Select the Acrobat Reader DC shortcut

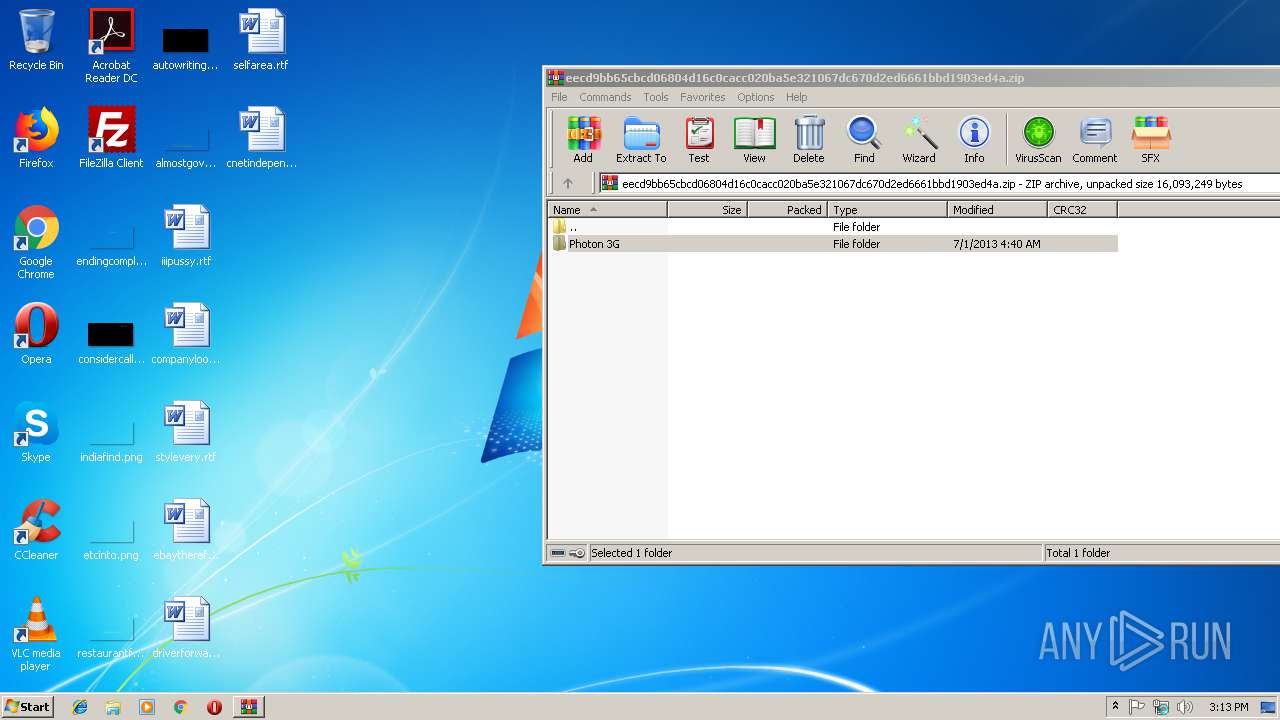tap(111, 46)
